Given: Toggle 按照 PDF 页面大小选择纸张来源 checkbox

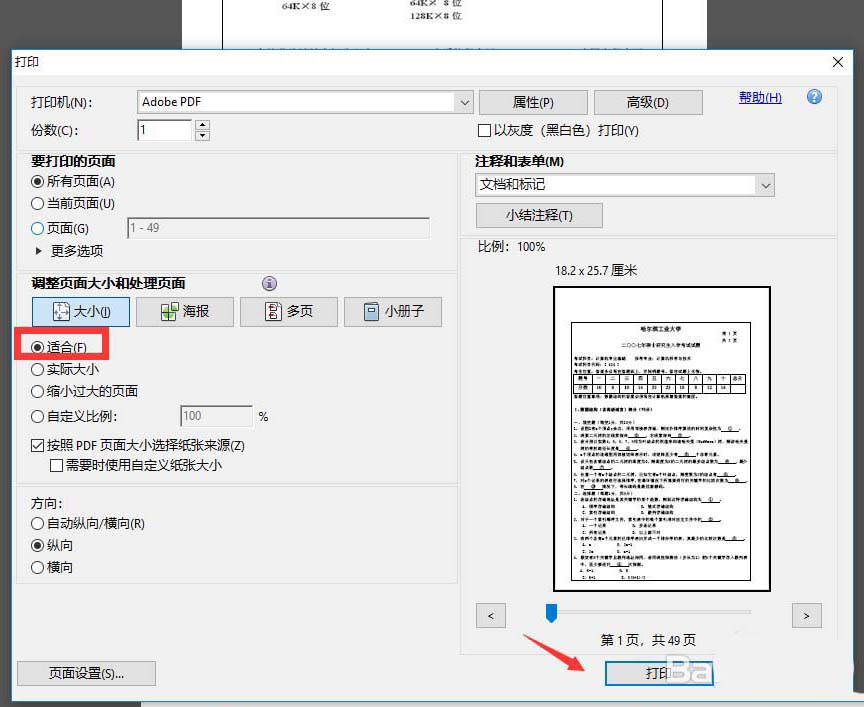Looking at the screenshot, I should (37, 445).
